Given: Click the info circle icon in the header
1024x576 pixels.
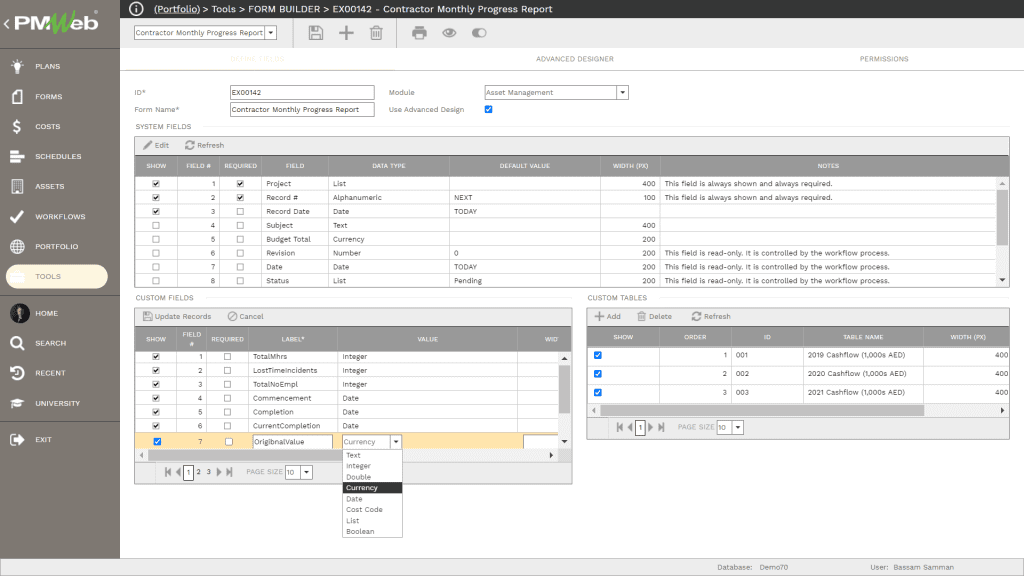Looking at the screenshot, I should (x=136, y=8).
